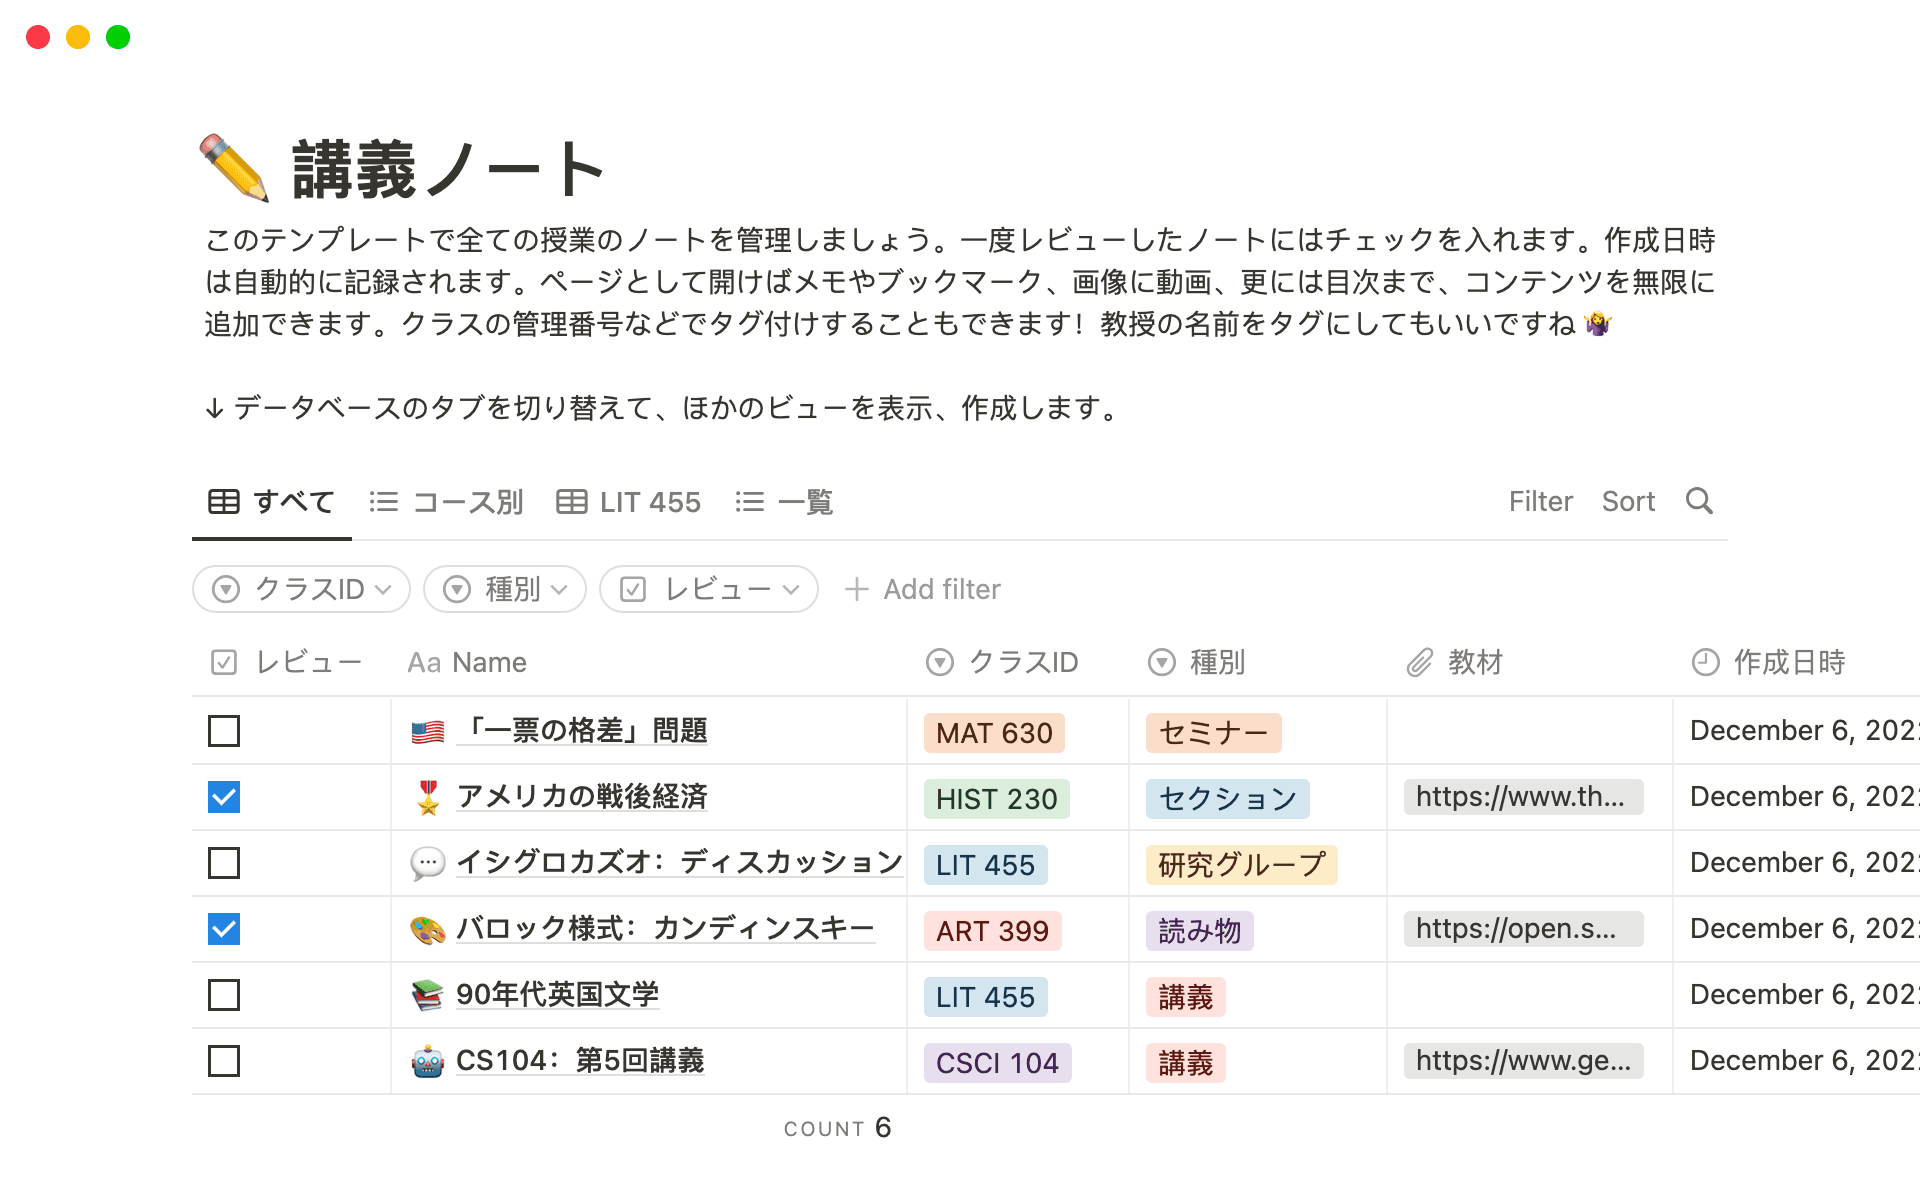Viewport: 1920px width, 1200px height.
Task: Click the clock icon in 作成日時 column header
Action: tap(1705, 662)
